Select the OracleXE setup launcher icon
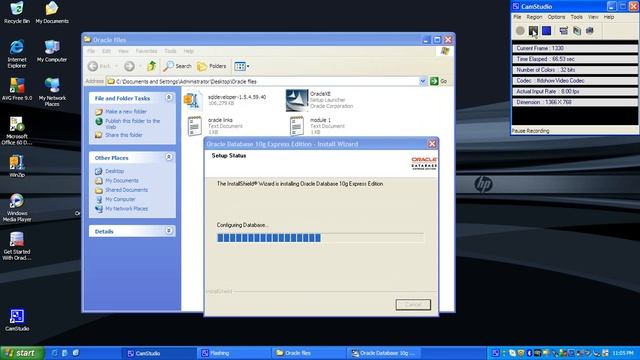The width and height of the screenshot is (640, 360). [297, 100]
